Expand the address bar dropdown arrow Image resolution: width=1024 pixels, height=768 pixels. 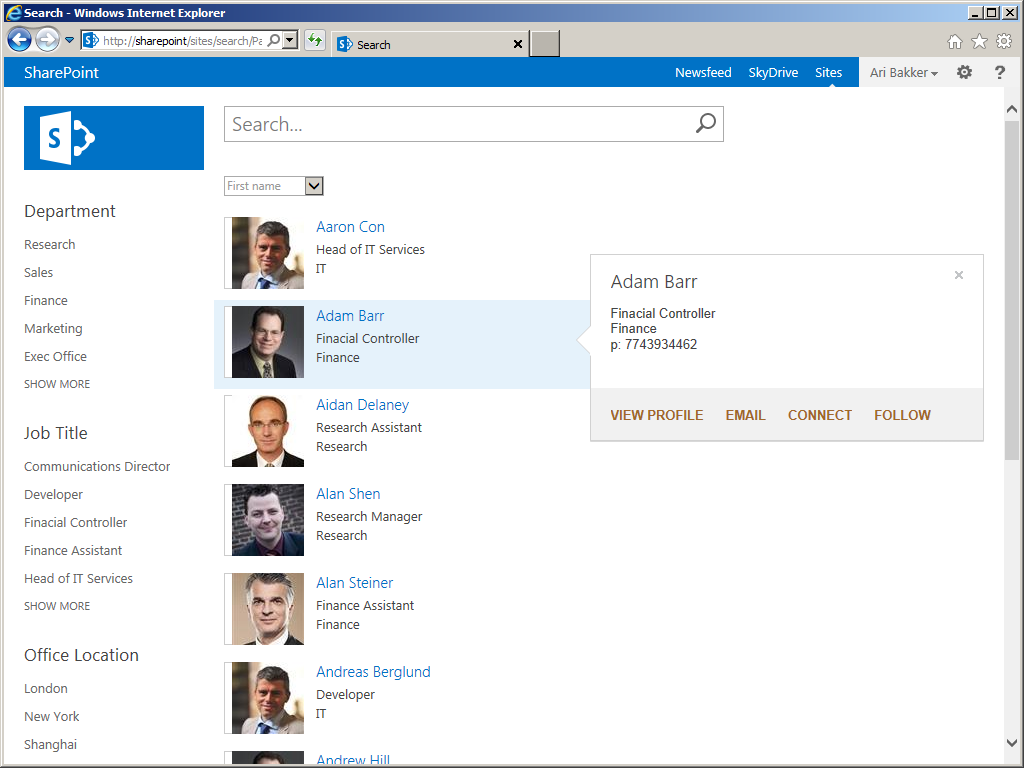pyautogui.click(x=290, y=40)
